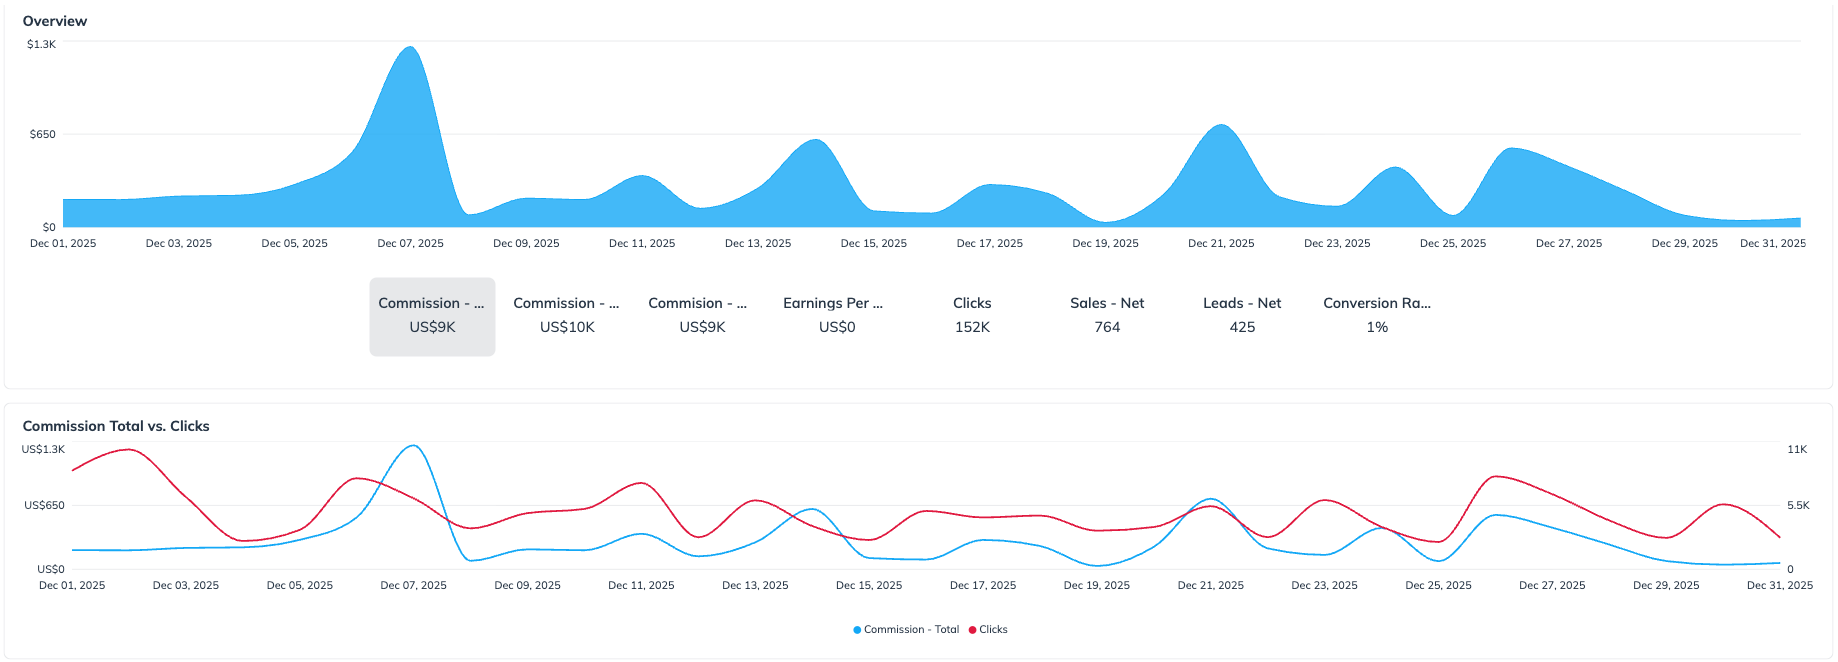
Task: Click the red Clicks line peak near Dec 26
Action: 1495,477
